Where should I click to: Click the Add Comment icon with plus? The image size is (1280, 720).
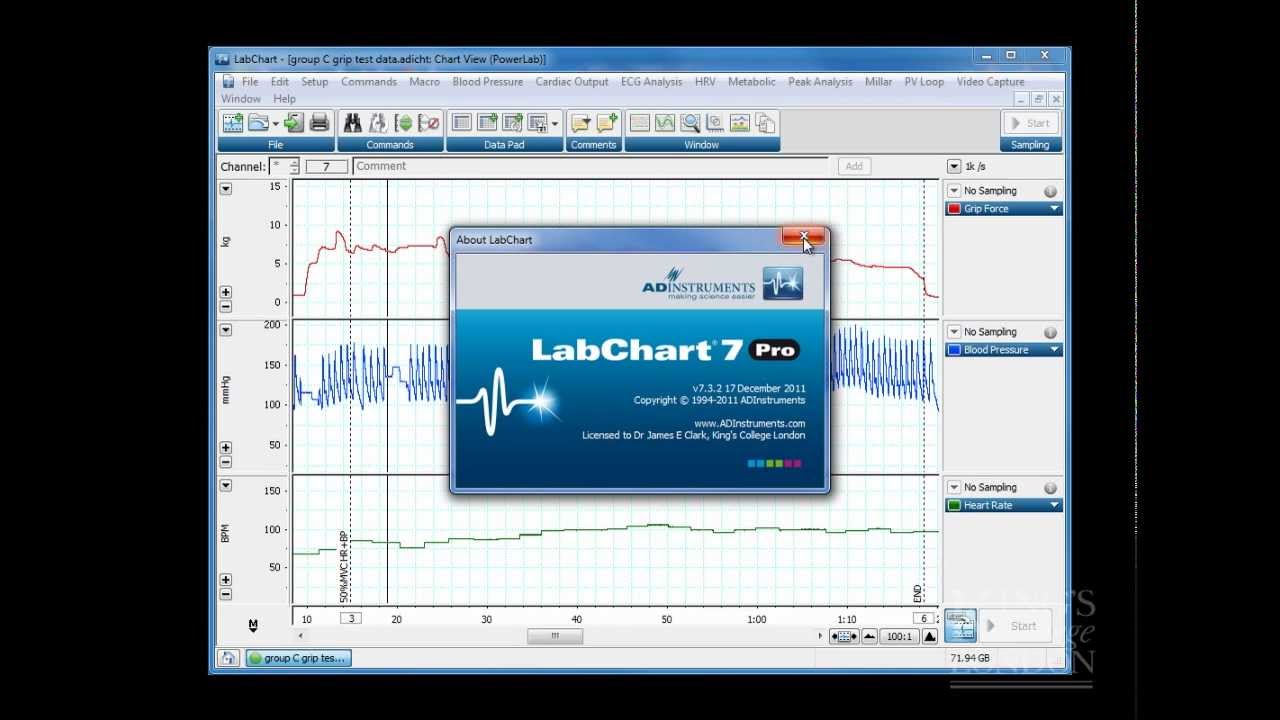click(607, 123)
